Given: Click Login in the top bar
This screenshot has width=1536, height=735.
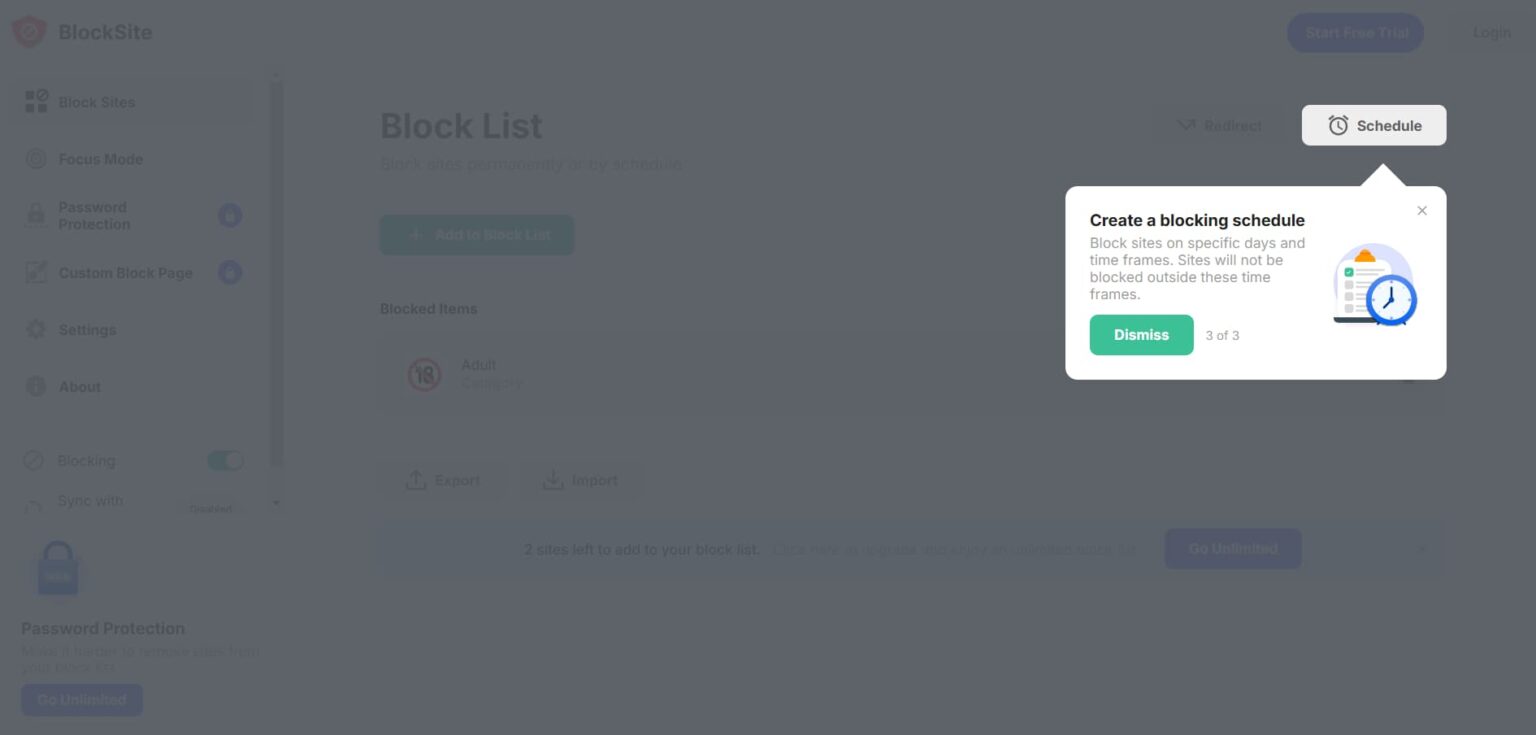Looking at the screenshot, I should [1491, 32].
